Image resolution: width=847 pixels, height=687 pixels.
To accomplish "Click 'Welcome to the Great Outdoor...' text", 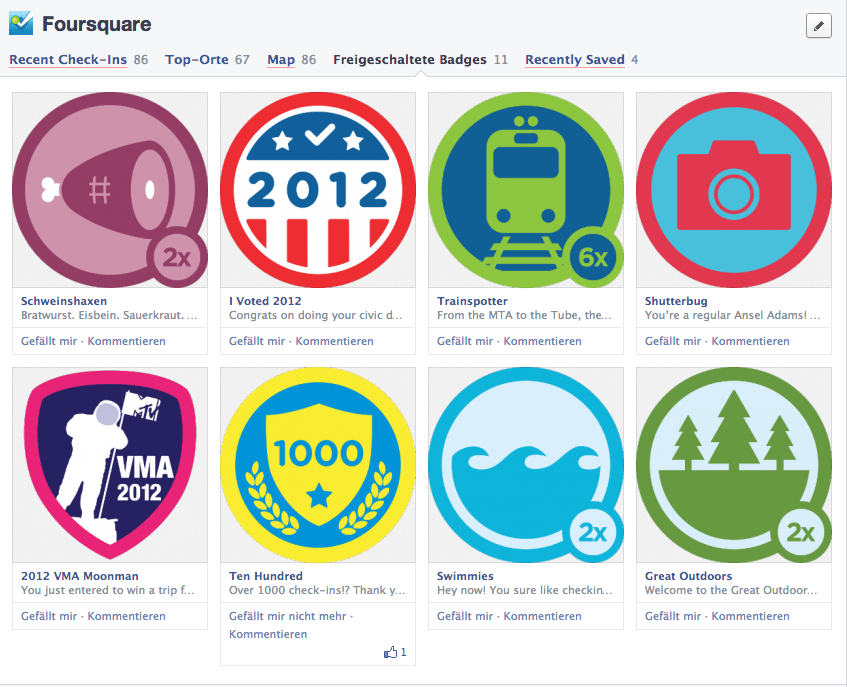I will [731, 590].
